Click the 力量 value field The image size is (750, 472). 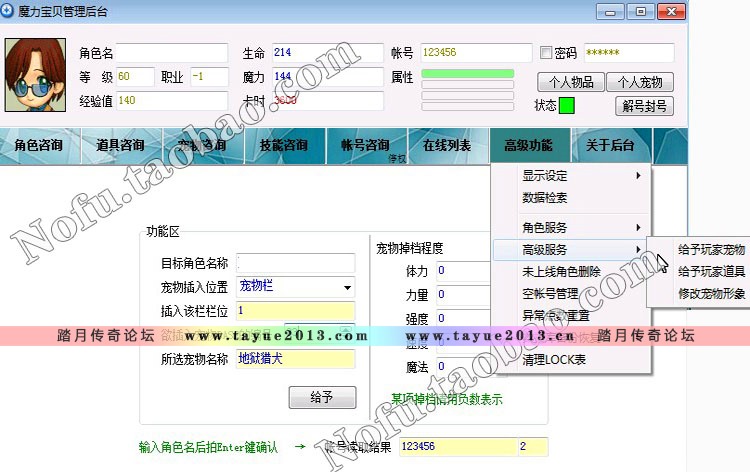pos(463,295)
